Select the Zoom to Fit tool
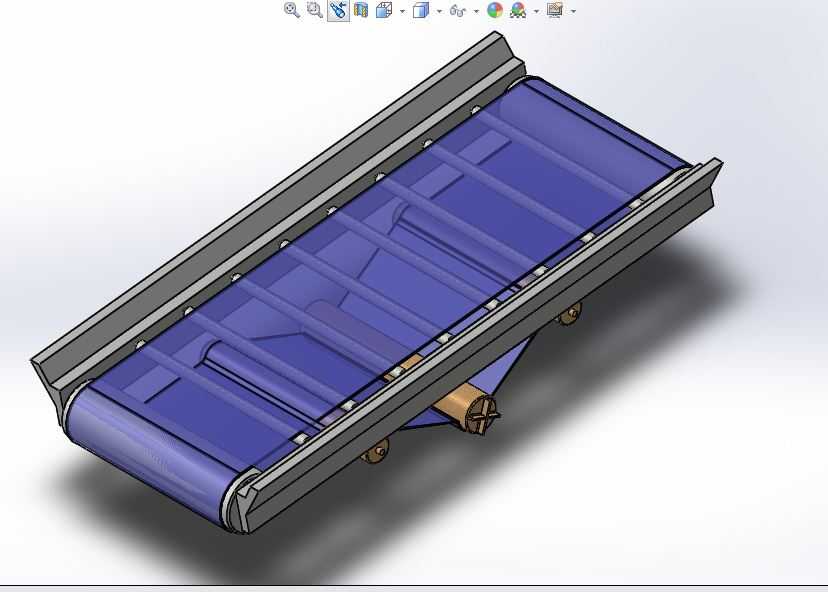The height and width of the screenshot is (592, 828). pos(292,10)
